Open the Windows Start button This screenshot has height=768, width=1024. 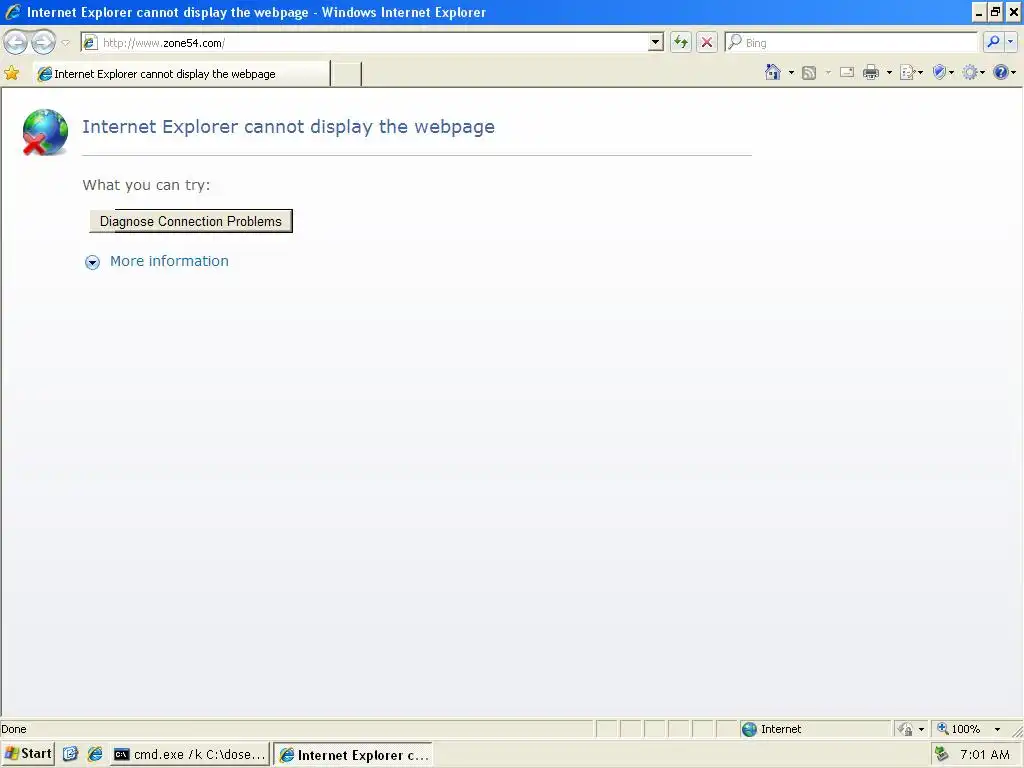click(28, 754)
